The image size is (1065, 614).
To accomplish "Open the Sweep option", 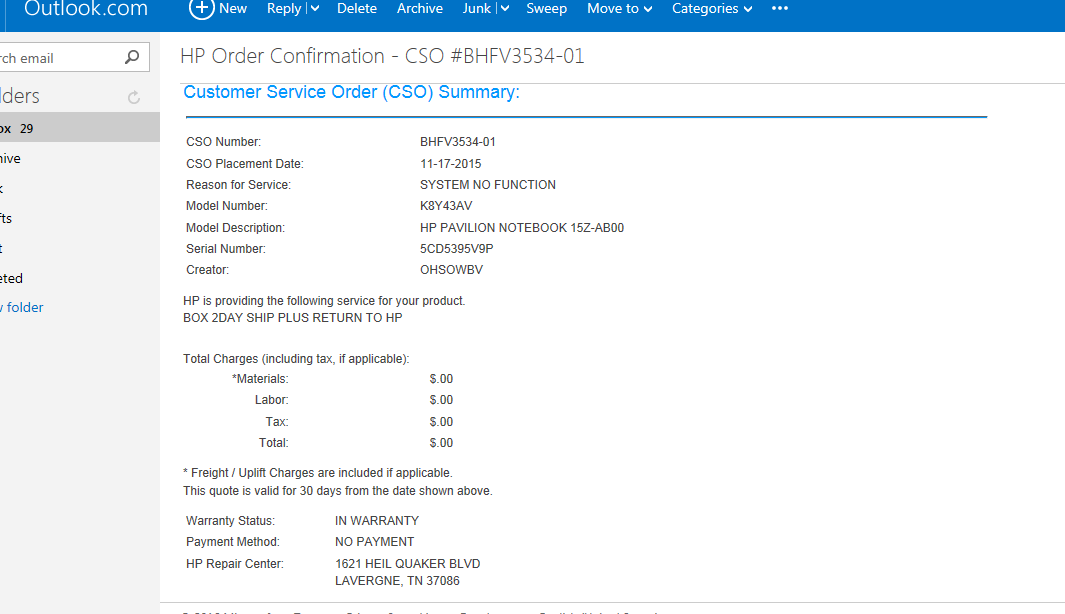I will pos(546,9).
